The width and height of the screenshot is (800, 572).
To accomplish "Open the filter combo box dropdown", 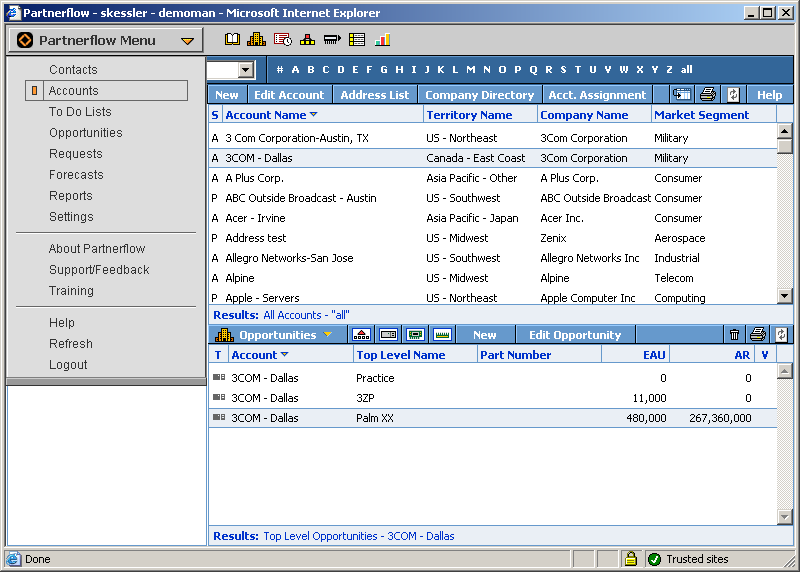I will click(246, 69).
